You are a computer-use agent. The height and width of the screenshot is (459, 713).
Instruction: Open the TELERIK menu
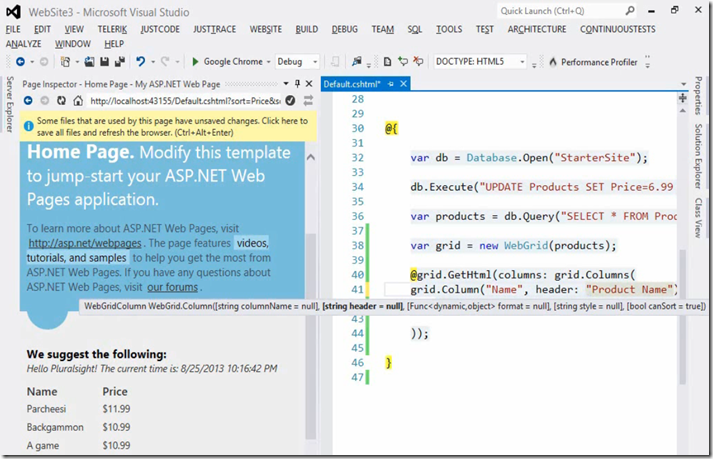pos(112,30)
